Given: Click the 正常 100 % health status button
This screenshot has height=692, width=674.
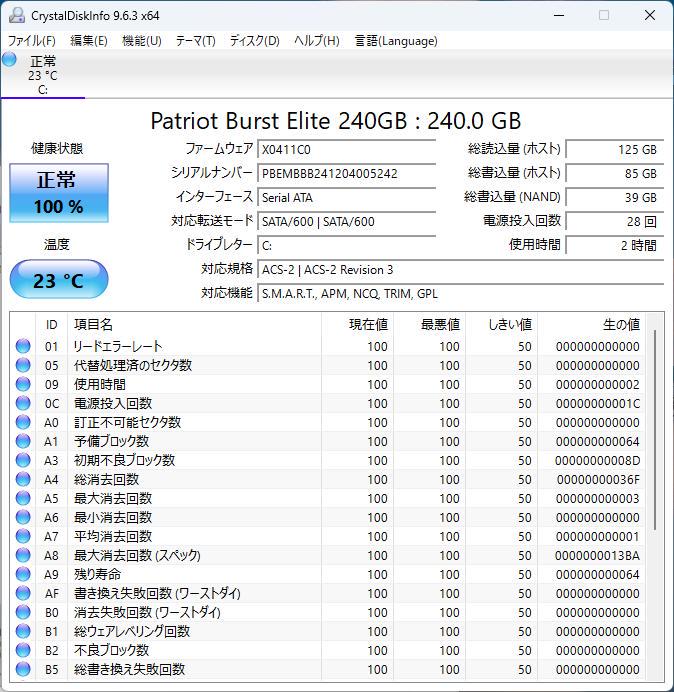Looking at the screenshot, I should point(59,193).
